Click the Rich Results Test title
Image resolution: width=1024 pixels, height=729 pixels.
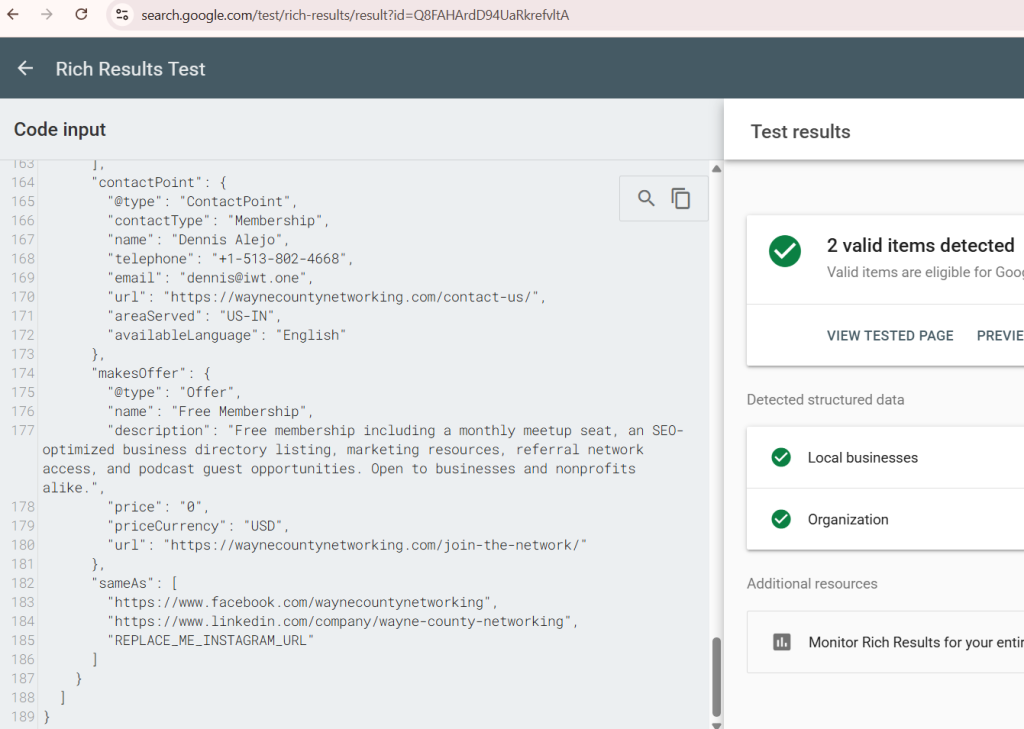click(x=131, y=69)
